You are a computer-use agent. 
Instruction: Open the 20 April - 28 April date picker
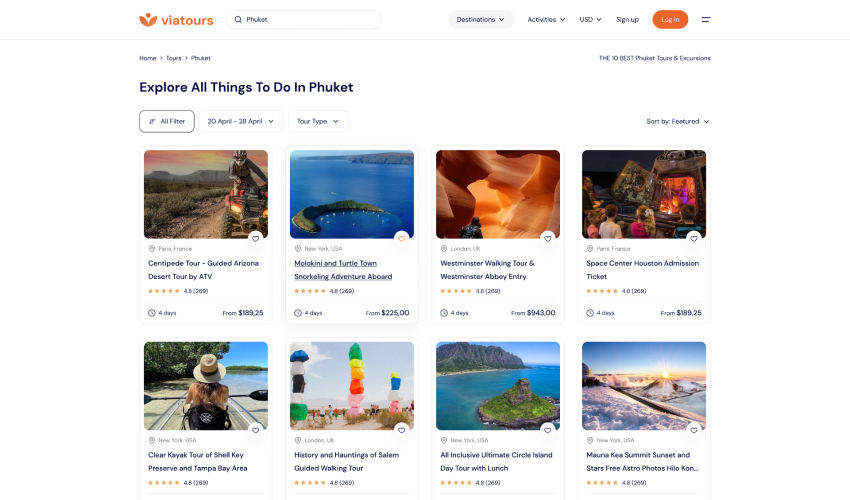240,121
